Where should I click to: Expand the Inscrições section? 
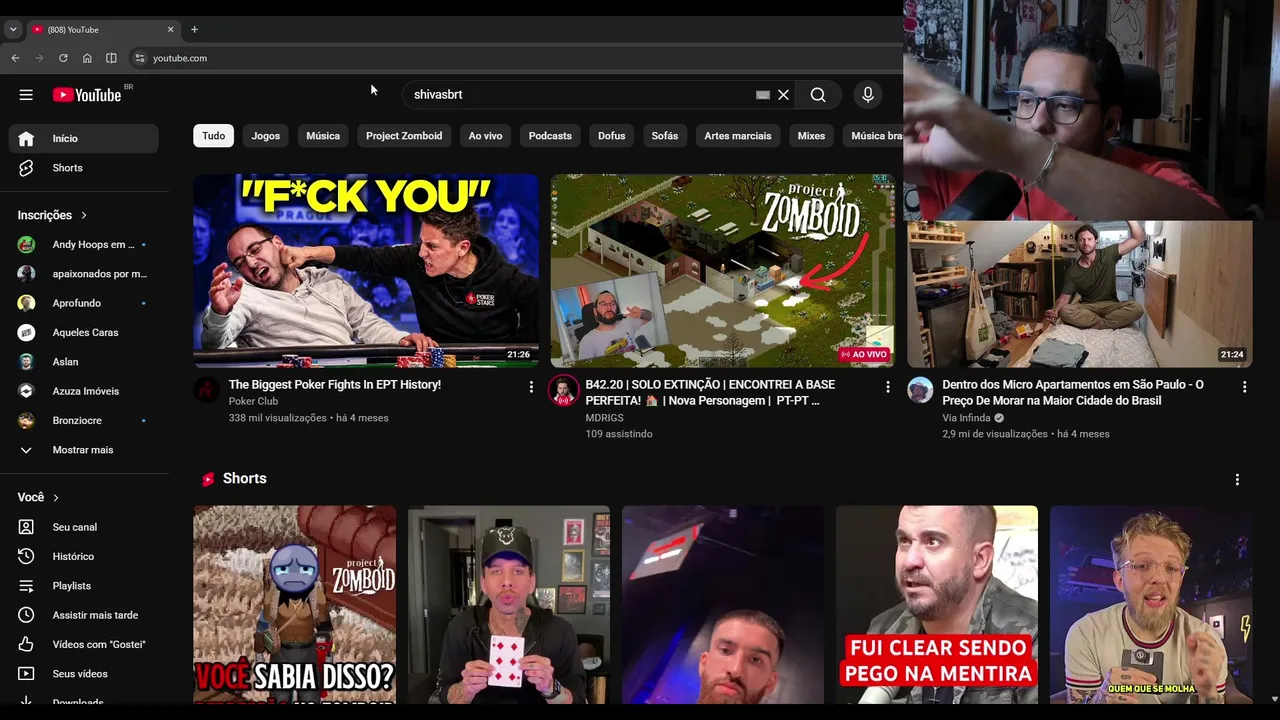point(52,215)
